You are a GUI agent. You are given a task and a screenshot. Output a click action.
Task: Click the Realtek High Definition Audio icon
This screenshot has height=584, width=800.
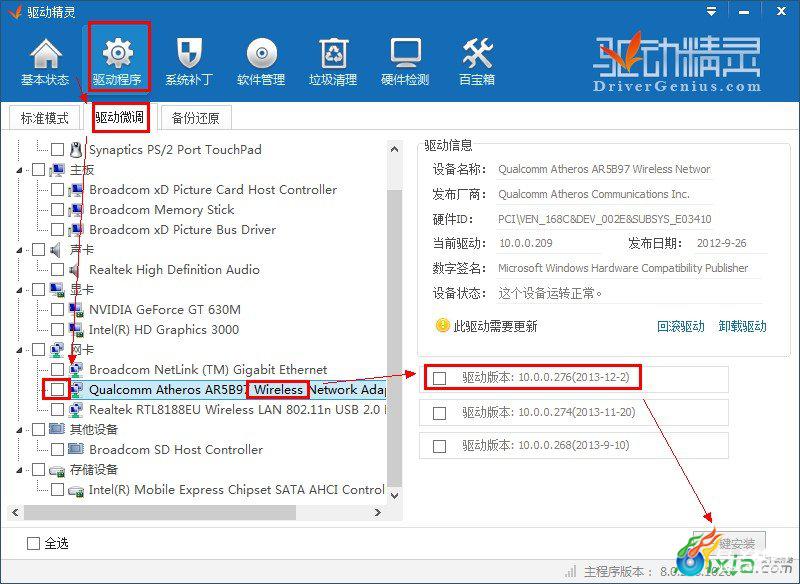[x=76, y=270]
